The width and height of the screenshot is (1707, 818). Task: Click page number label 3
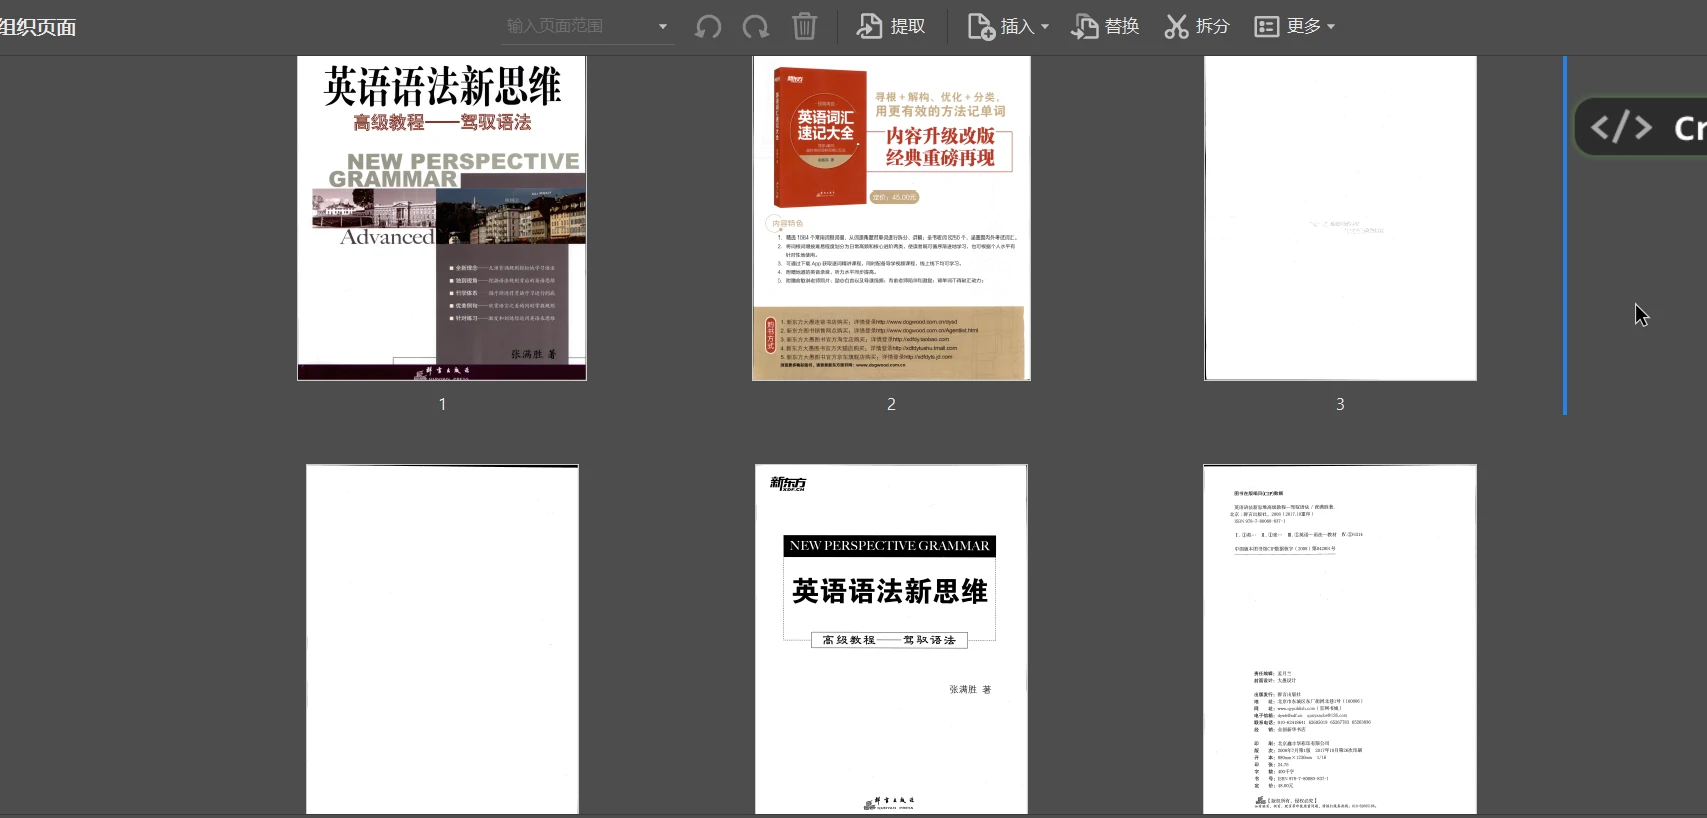click(1340, 404)
